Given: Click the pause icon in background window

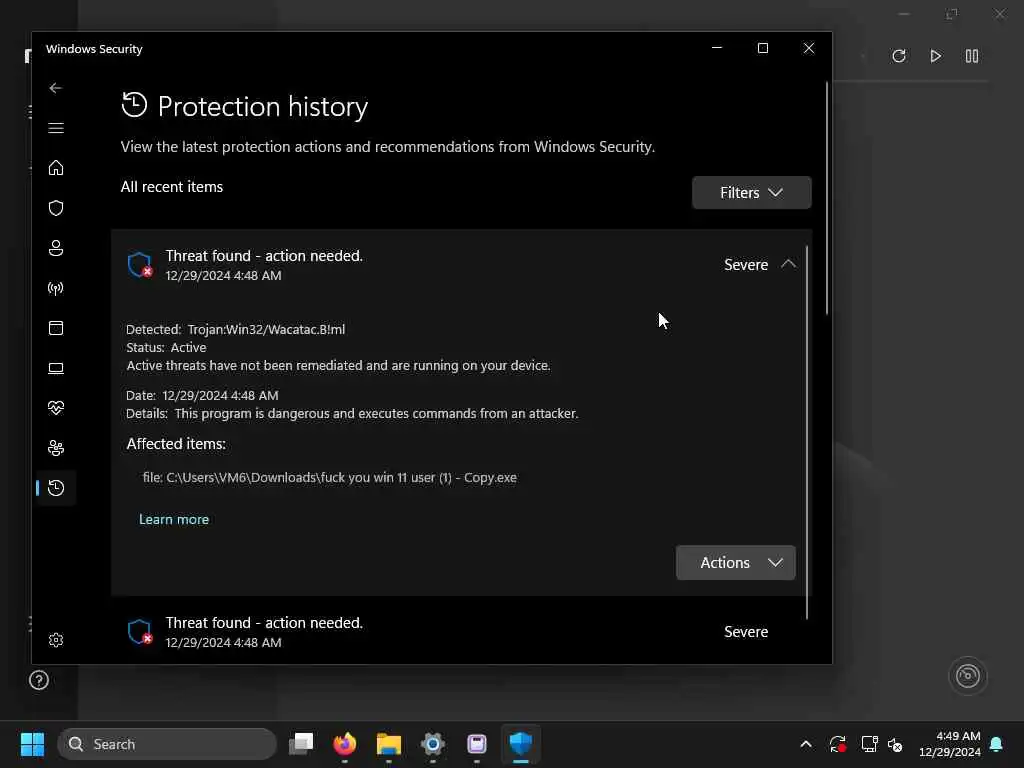Looking at the screenshot, I should [x=972, y=56].
